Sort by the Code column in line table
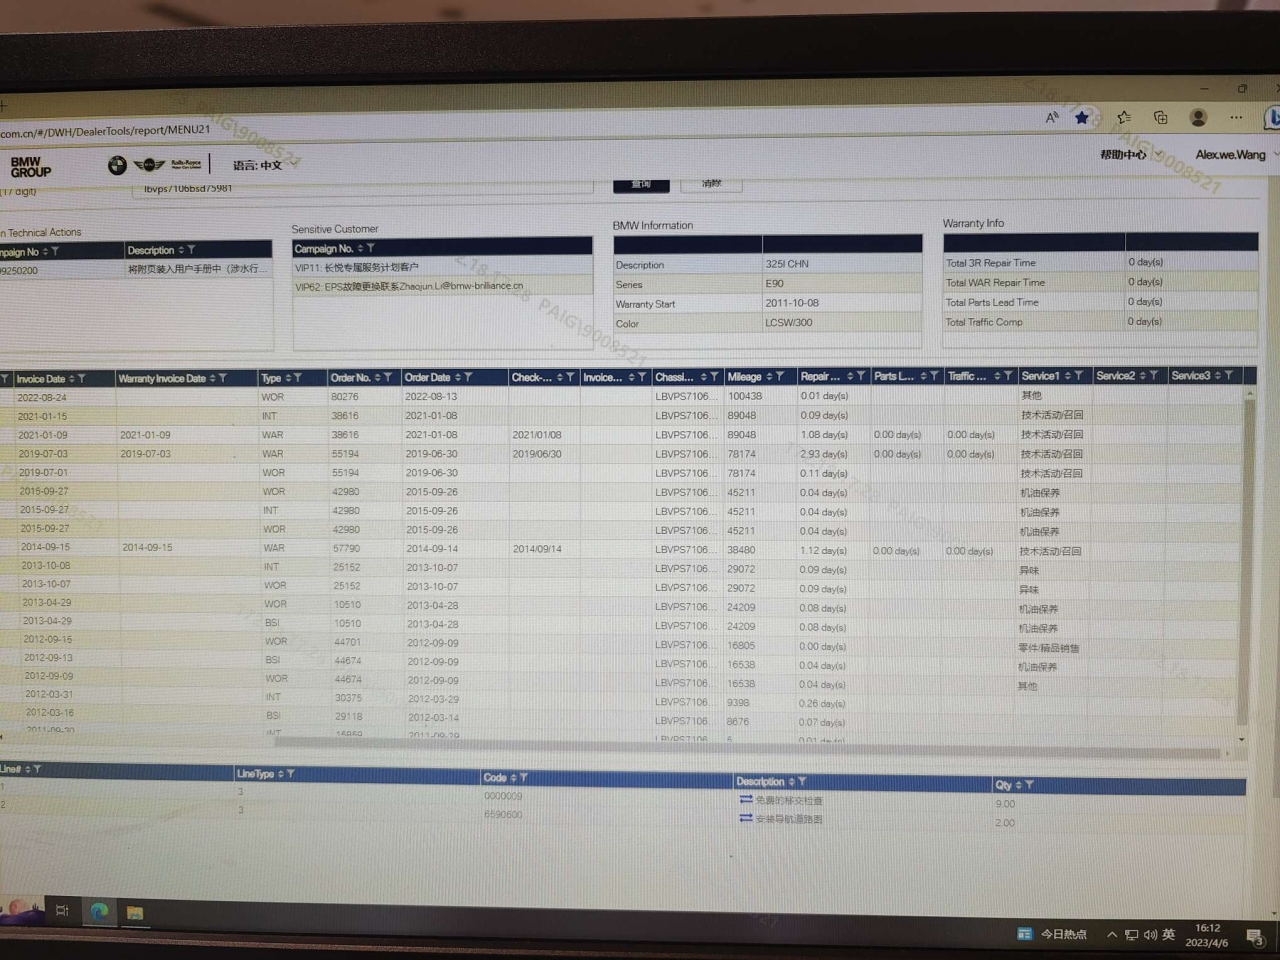Image resolution: width=1280 pixels, height=960 pixels. (513, 778)
